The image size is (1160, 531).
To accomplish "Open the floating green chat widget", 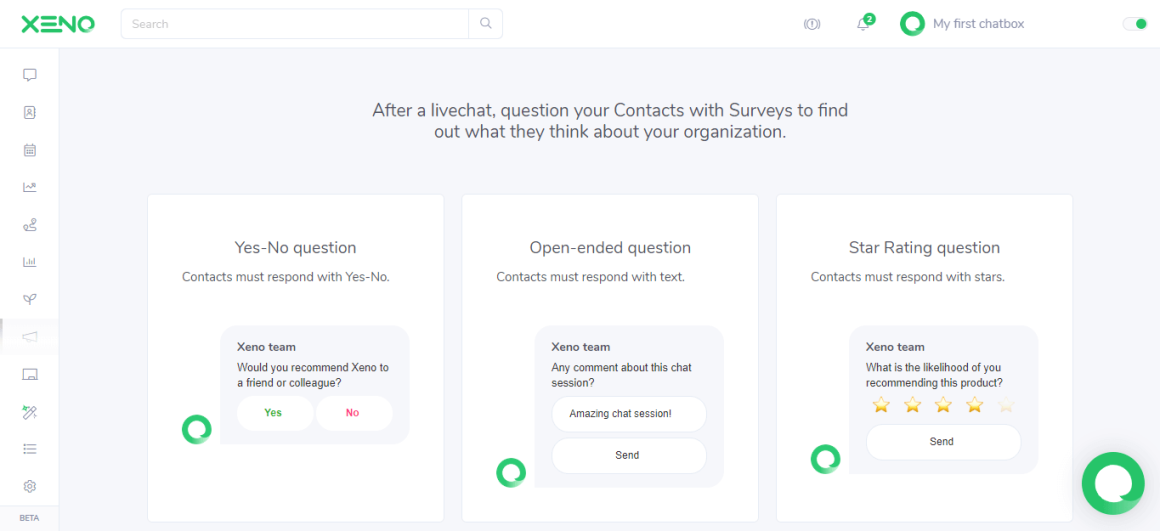I will (1113, 484).
